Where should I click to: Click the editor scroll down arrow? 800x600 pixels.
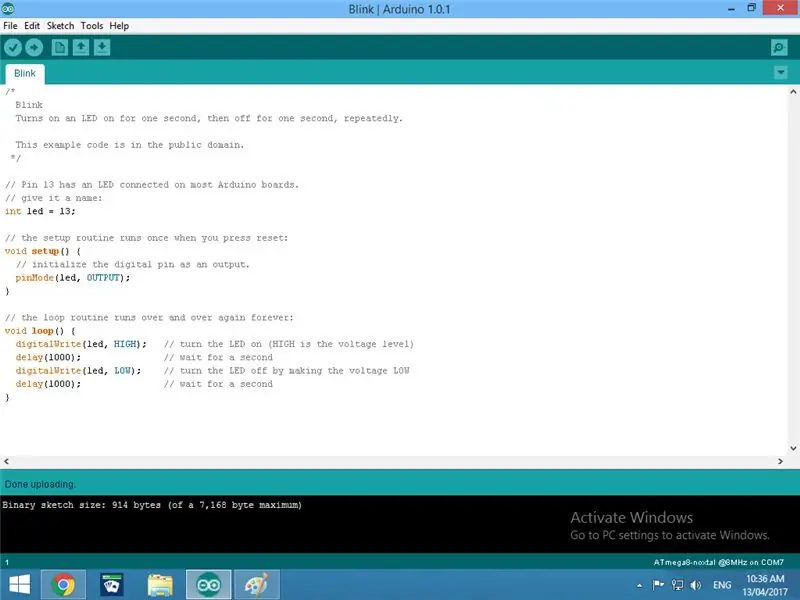click(793, 448)
